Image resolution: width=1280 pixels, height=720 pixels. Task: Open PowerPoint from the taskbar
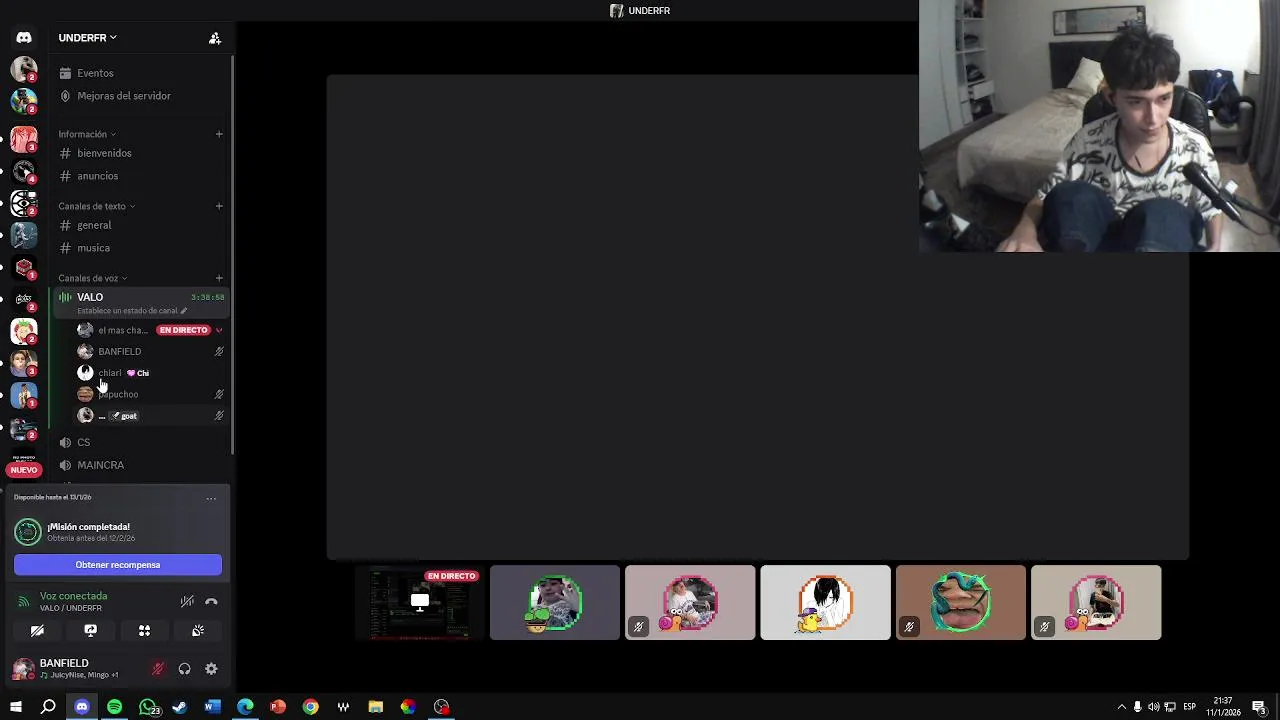(x=278, y=707)
